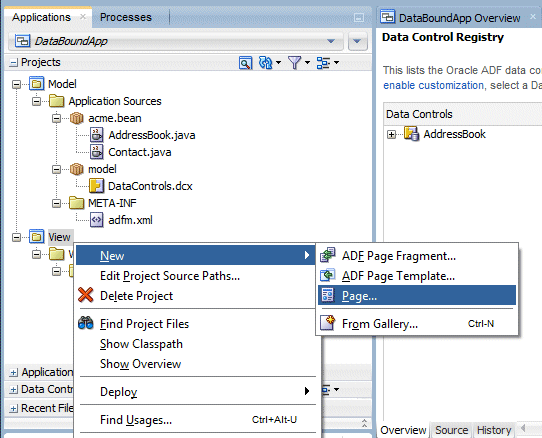Choose Delete Project from context menu

pos(196,296)
